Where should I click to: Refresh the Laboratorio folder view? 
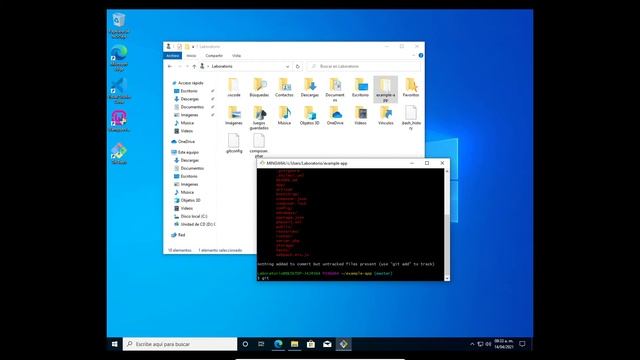pos(298,66)
